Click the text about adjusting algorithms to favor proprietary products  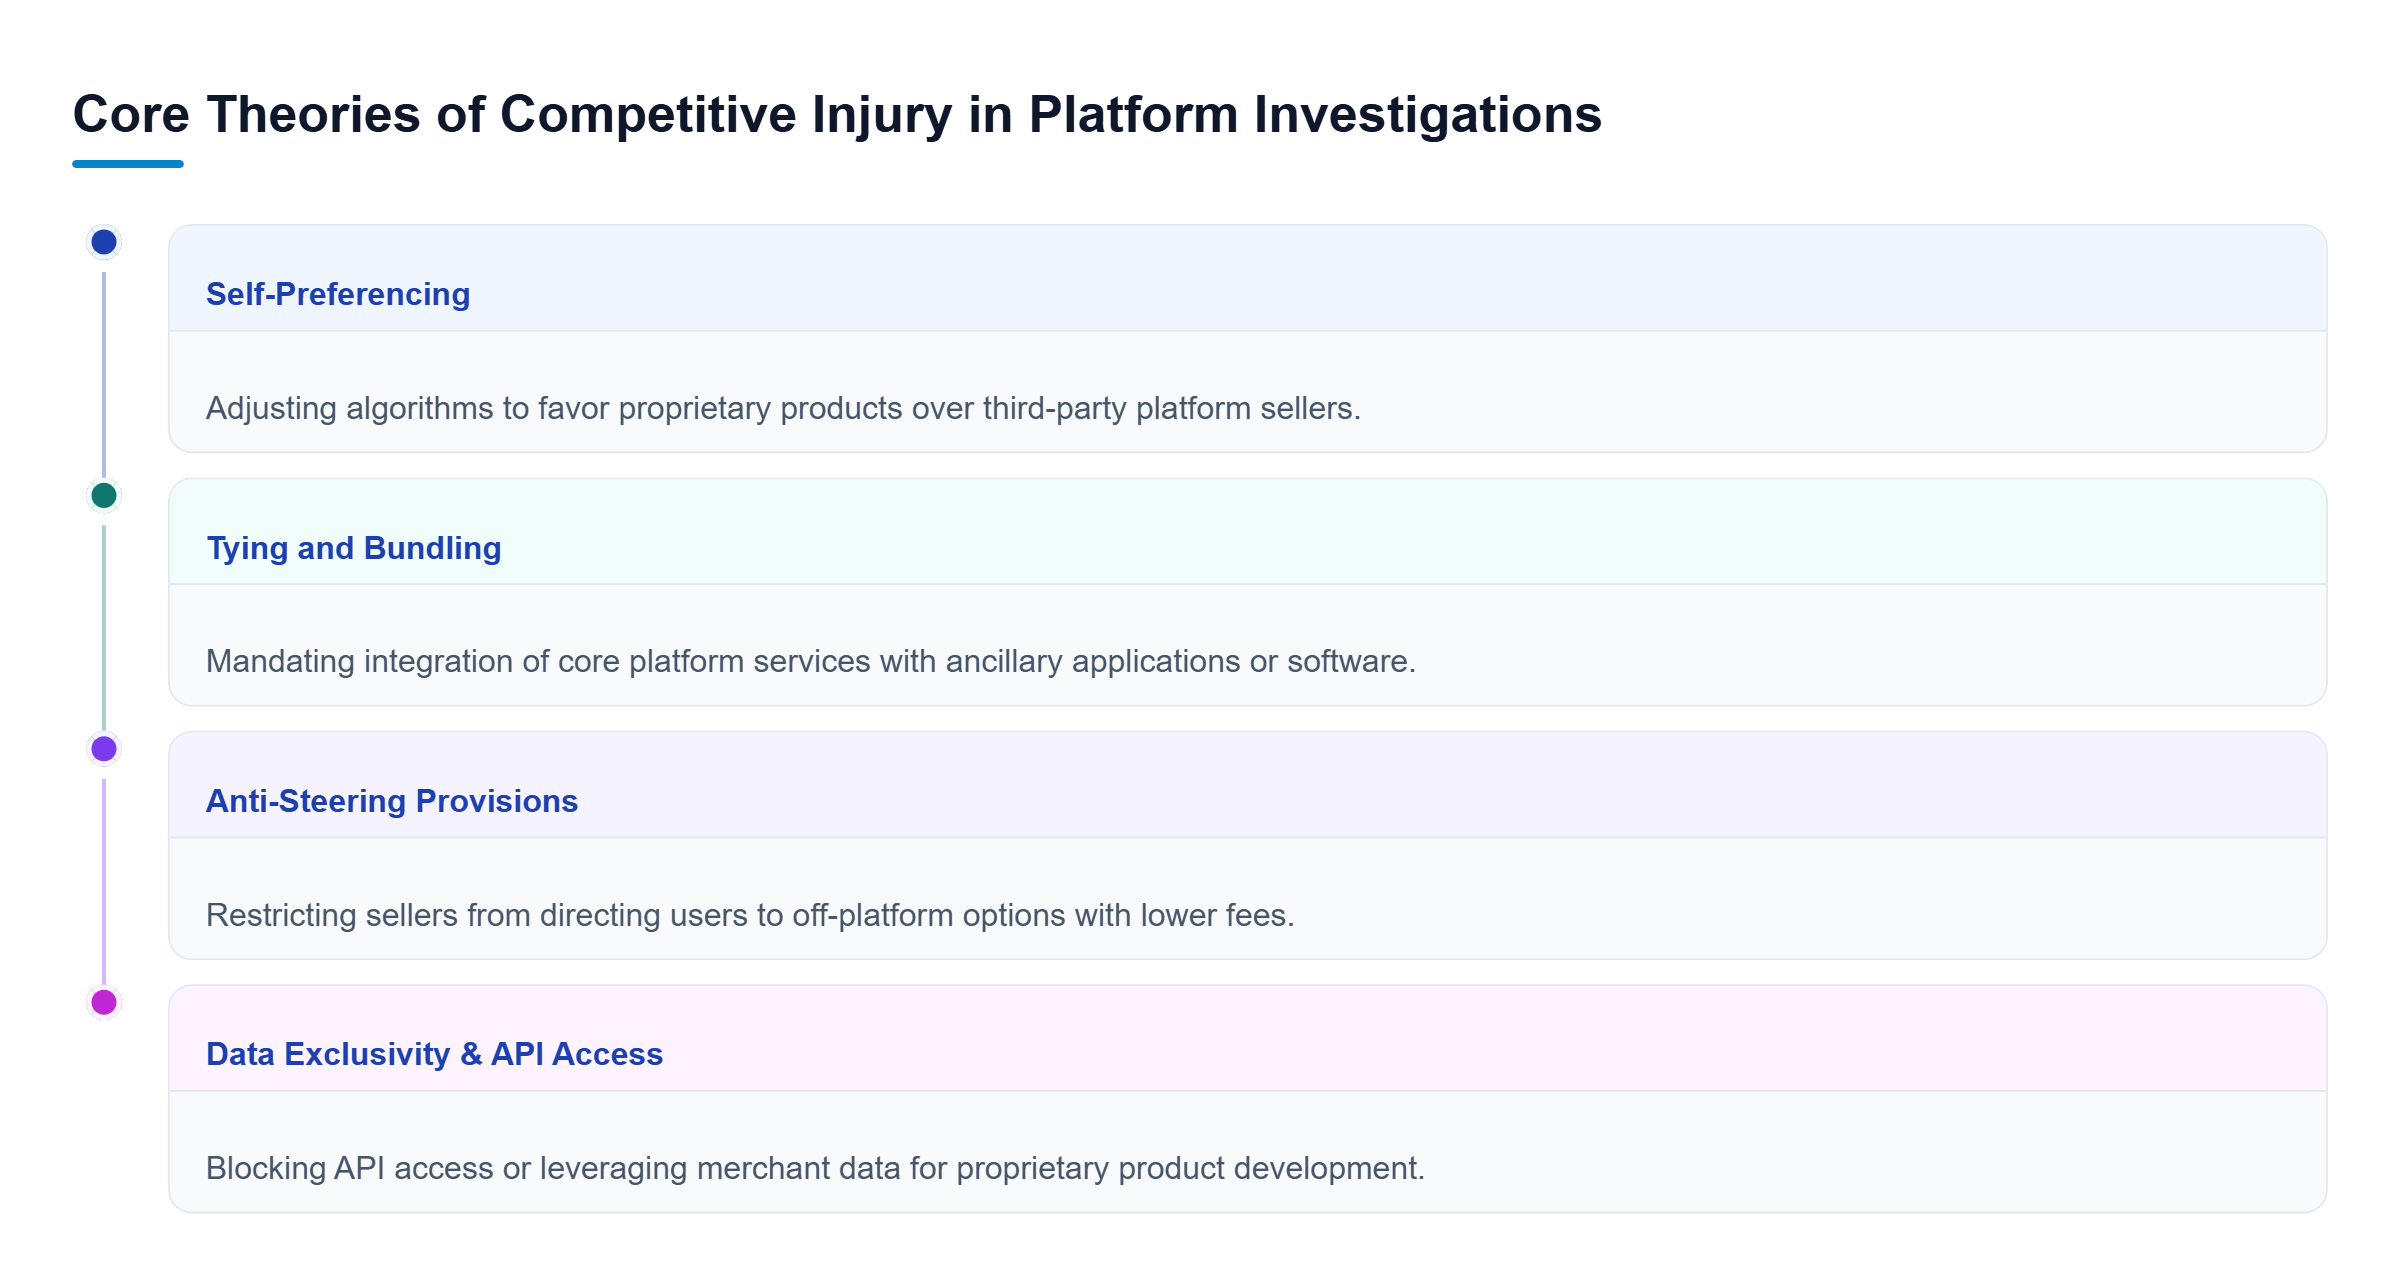click(783, 408)
